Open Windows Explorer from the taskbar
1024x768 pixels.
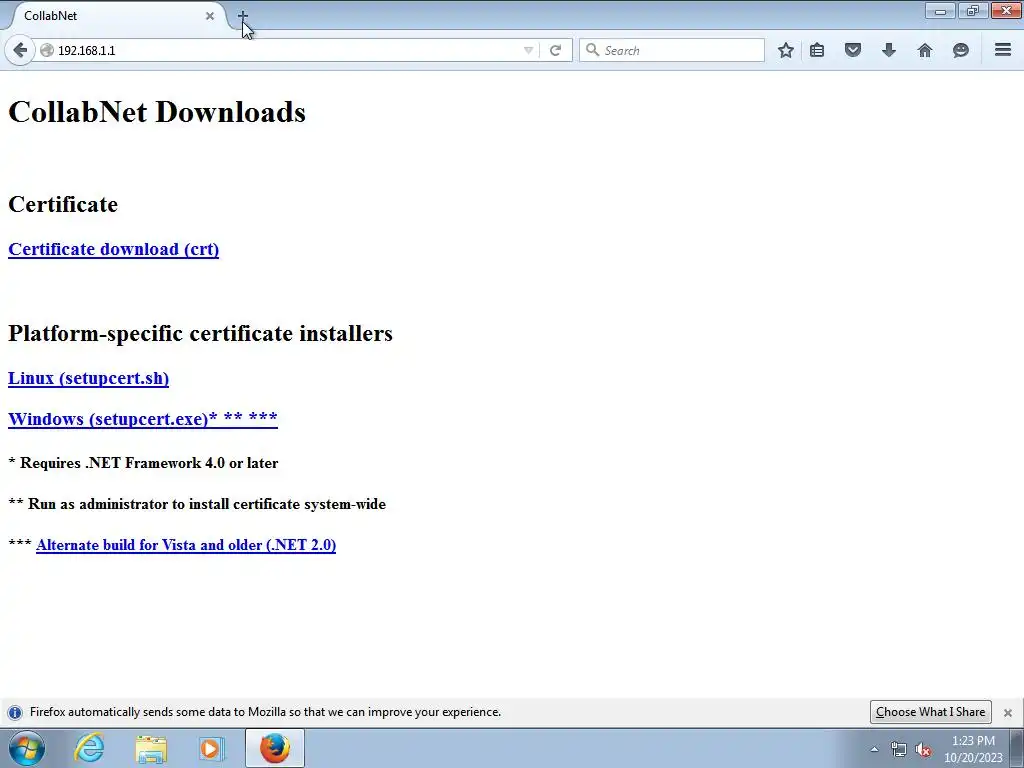pyautogui.click(x=151, y=748)
